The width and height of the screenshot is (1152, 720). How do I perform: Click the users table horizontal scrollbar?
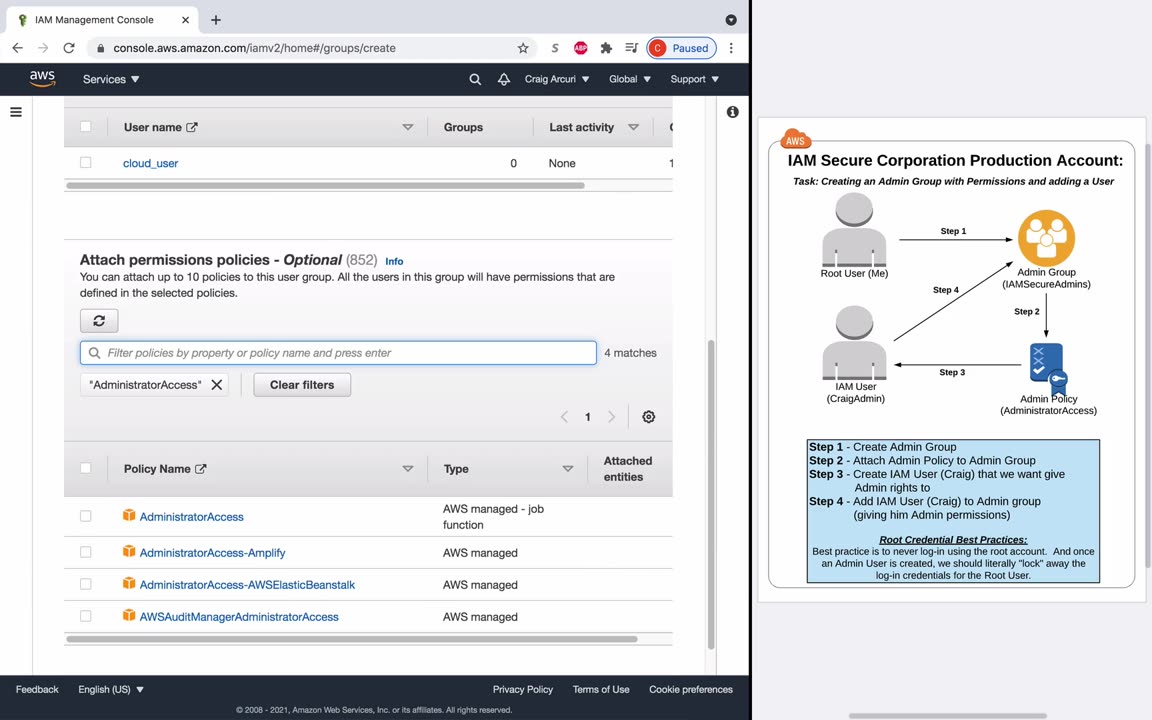click(x=325, y=185)
